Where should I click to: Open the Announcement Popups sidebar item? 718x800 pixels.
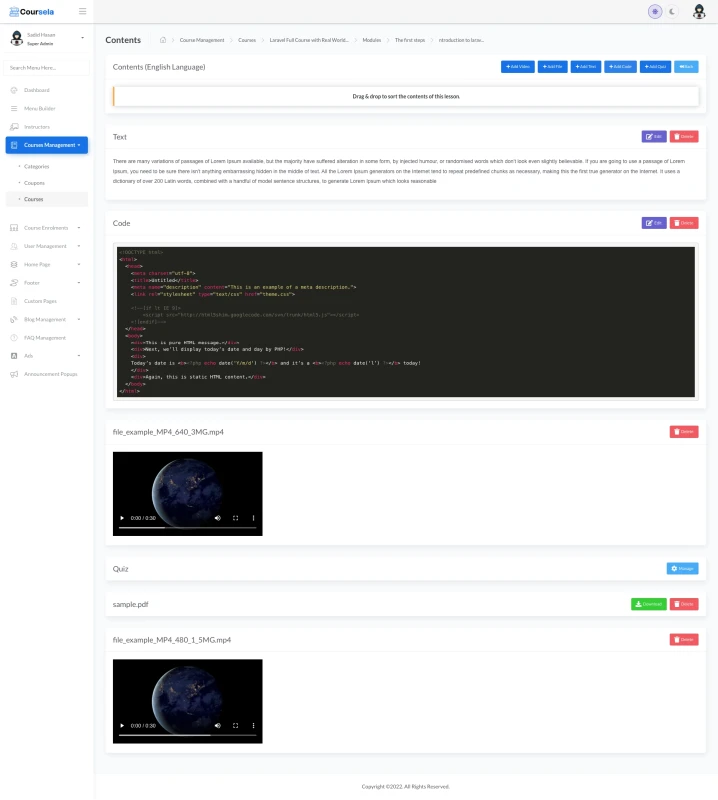coord(50,374)
